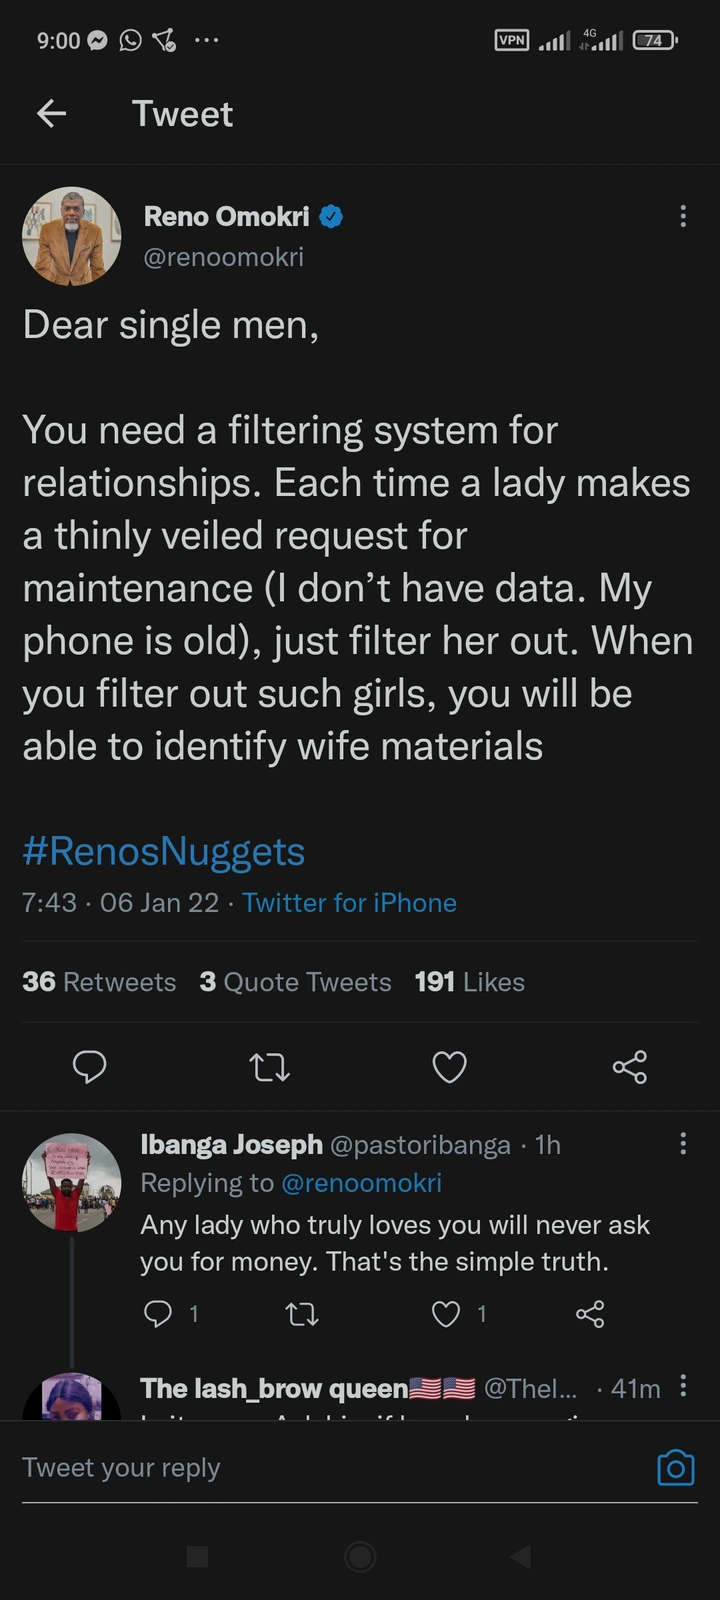720x1600 pixels.
Task: Open the Twitter for iPhone source link
Action: [x=349, y=903]
